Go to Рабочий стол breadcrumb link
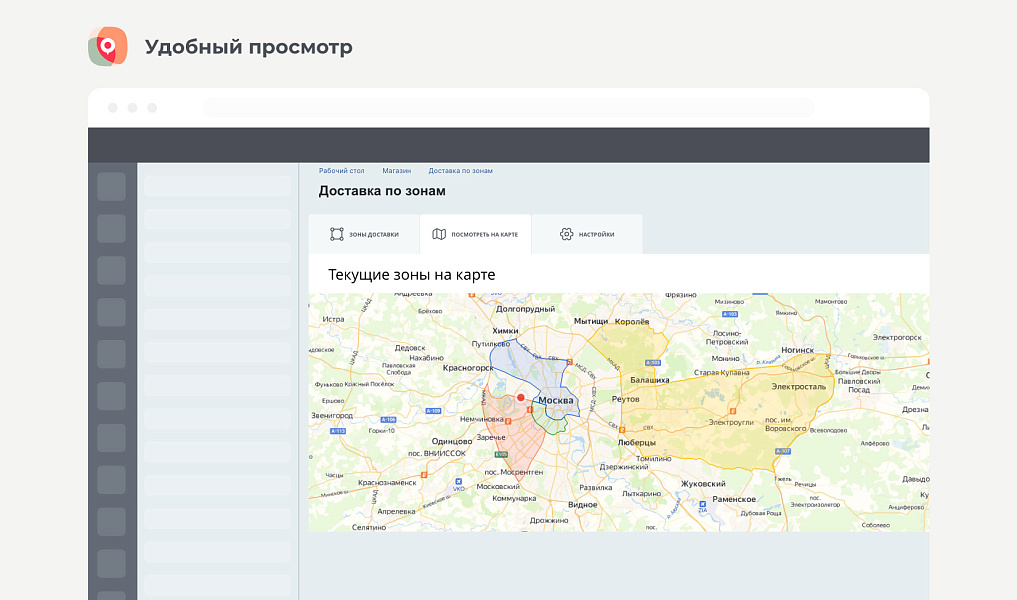The width and height of the screenshot is (1017, 600). click(340, 171)
